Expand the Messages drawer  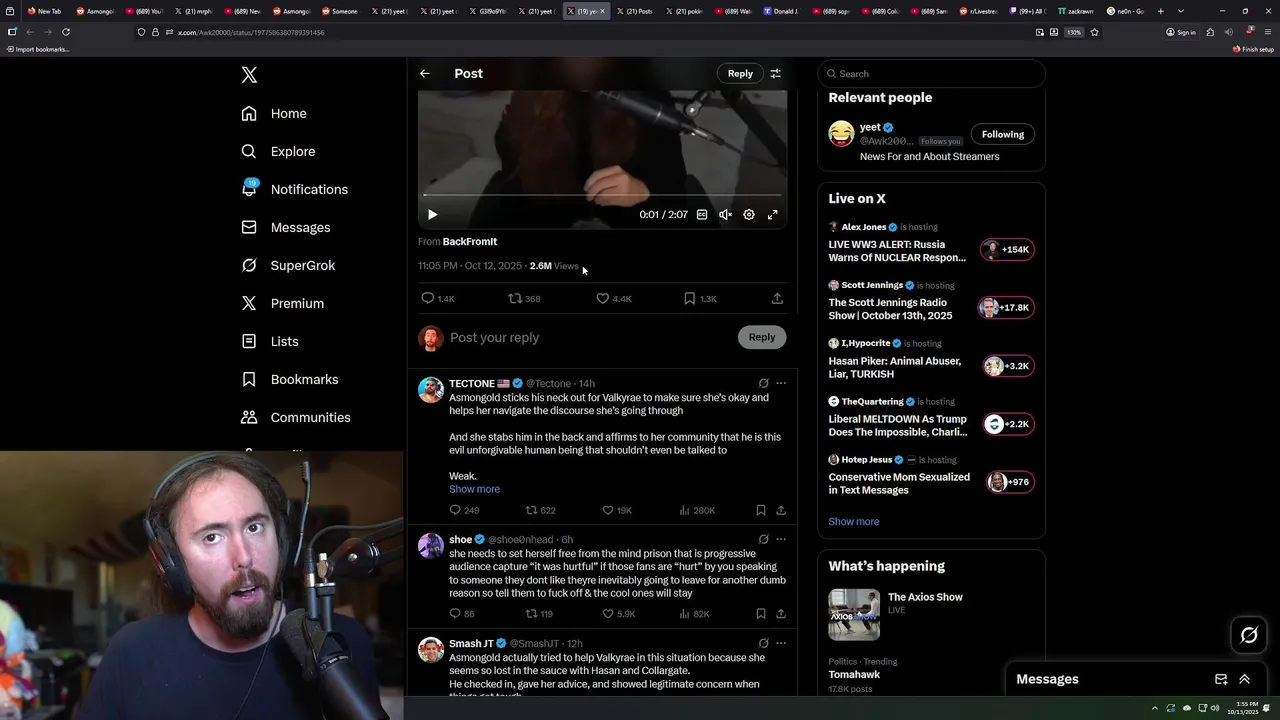(x=1245, y=679)
